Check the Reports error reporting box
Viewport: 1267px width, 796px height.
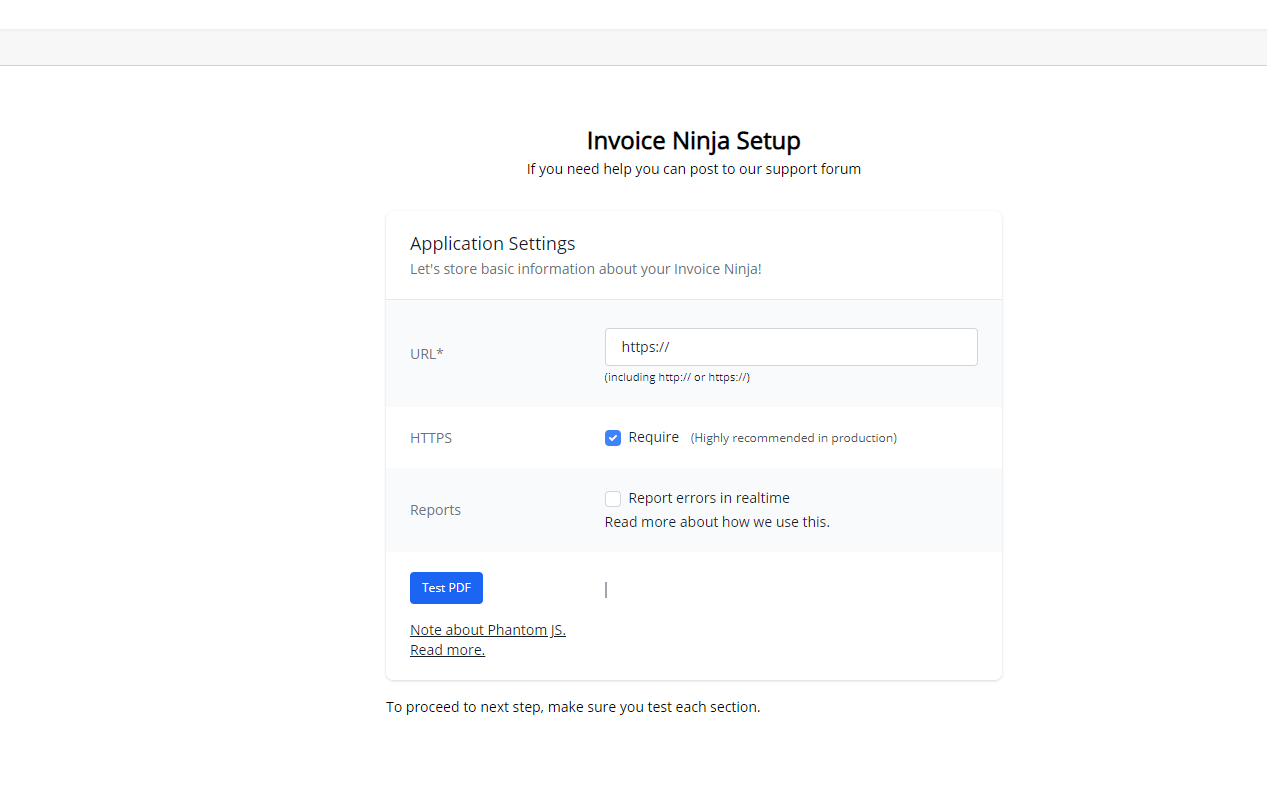tap(613, 498)
